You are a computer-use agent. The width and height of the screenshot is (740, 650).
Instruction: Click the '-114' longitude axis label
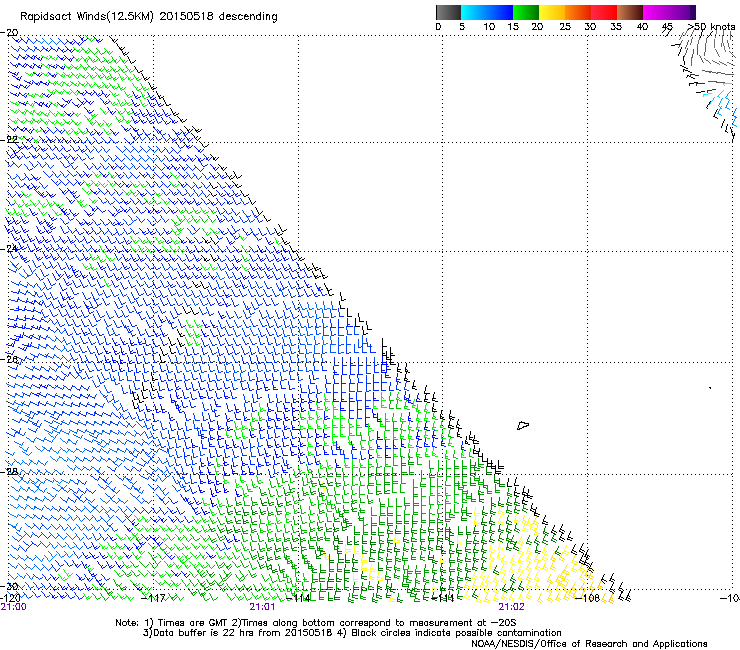(x=299, y=598)
